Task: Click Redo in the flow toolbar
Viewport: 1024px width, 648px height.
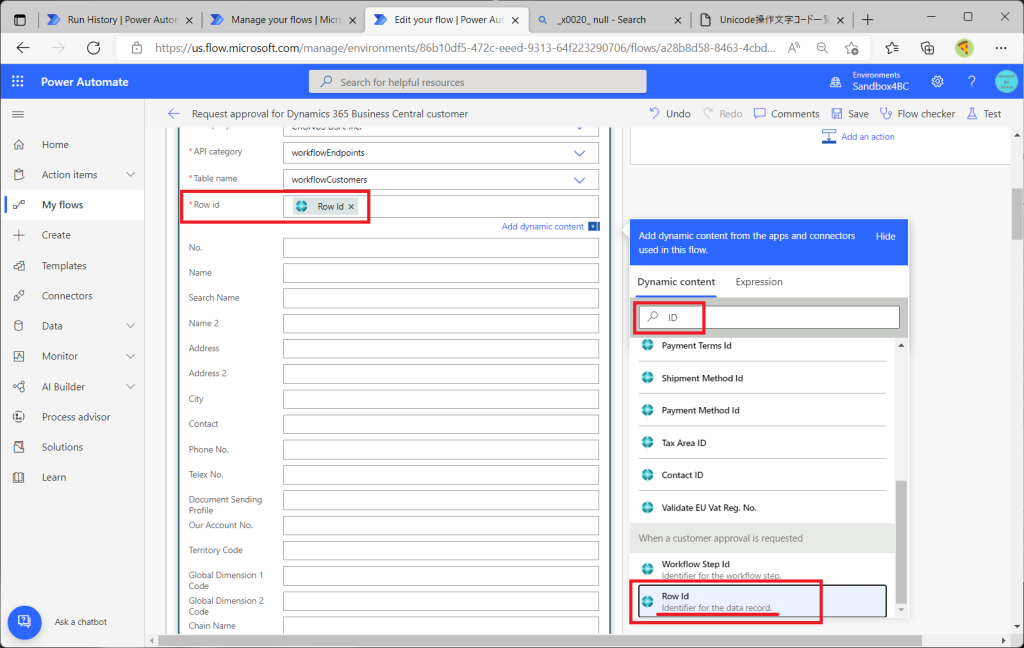Action: [x=723, y=114]
